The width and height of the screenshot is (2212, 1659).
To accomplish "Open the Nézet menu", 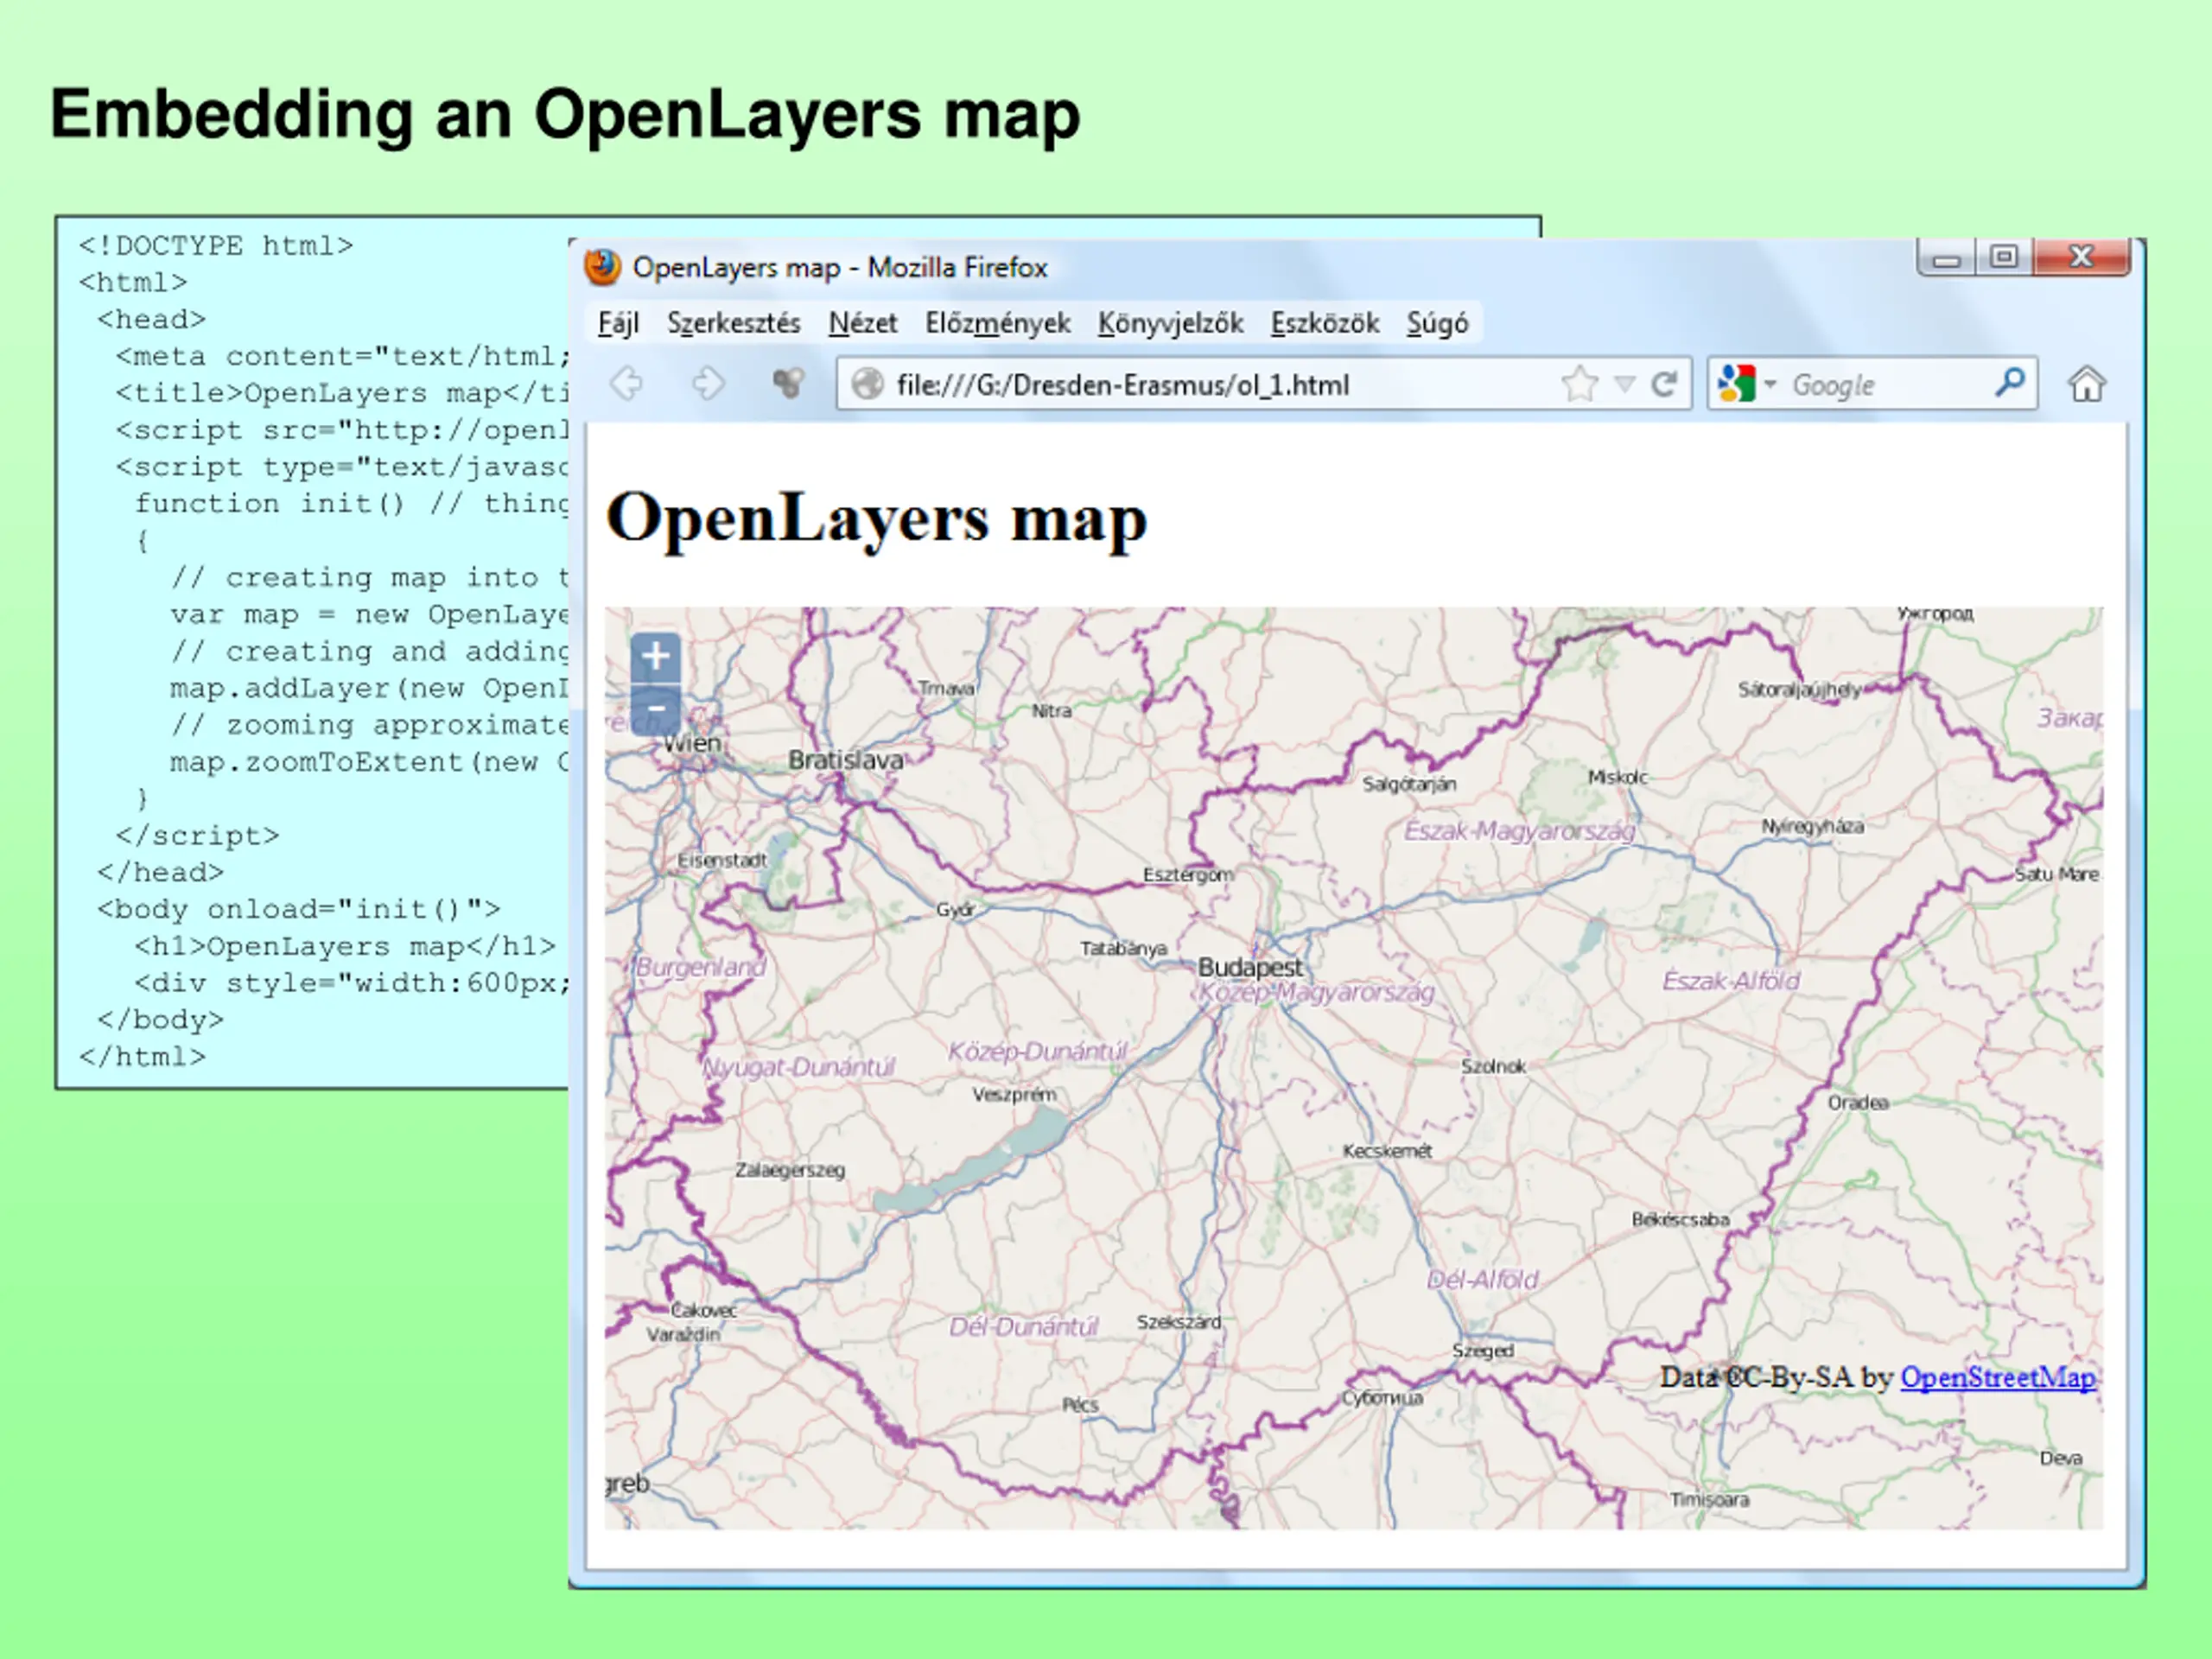I will pyautogui.click(x=862, y=323).
